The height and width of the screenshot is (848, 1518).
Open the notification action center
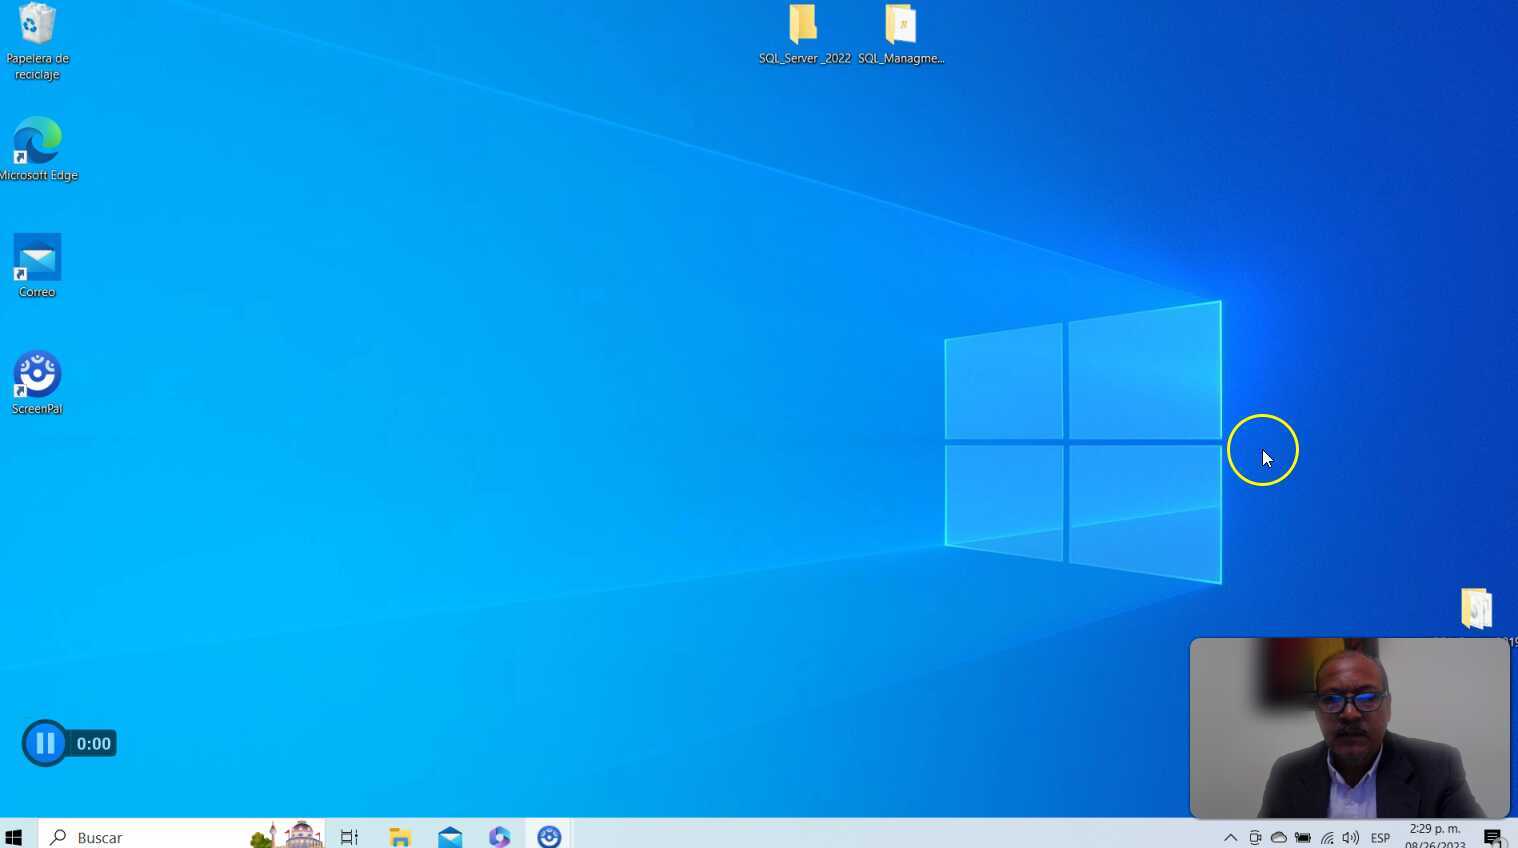click(1493, 838)
